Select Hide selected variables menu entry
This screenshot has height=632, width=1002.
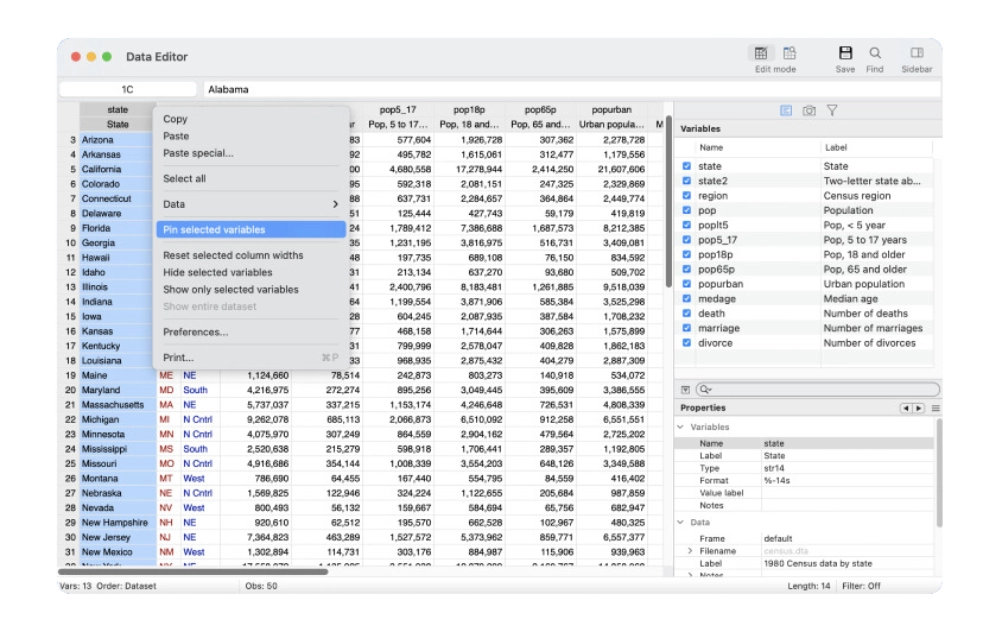tap(218, 272)
